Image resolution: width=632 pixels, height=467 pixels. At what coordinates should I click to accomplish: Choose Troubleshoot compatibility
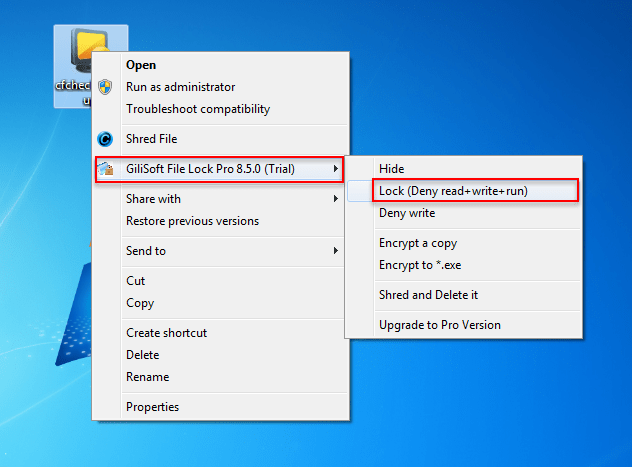(220, 109)
